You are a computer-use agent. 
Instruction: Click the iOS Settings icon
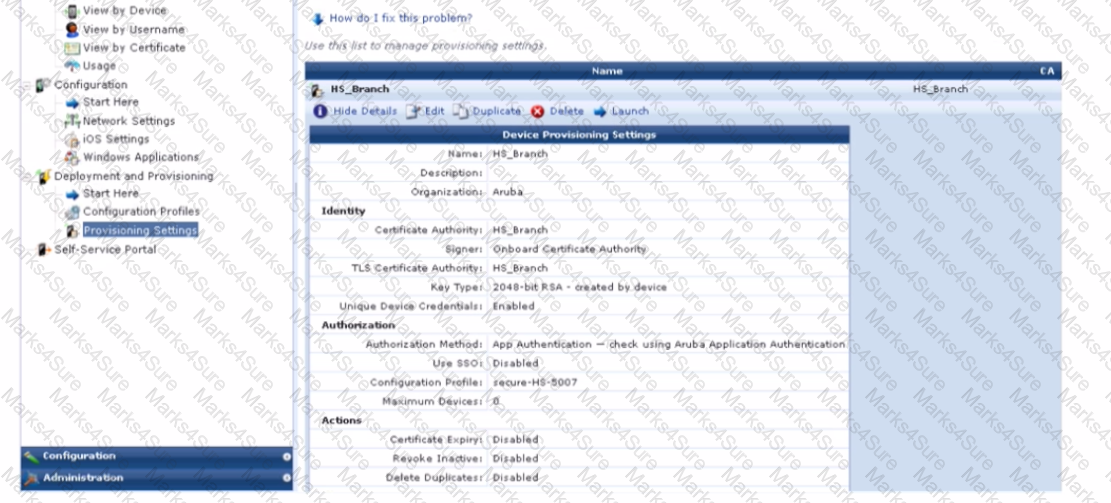[x=72, y=140]
